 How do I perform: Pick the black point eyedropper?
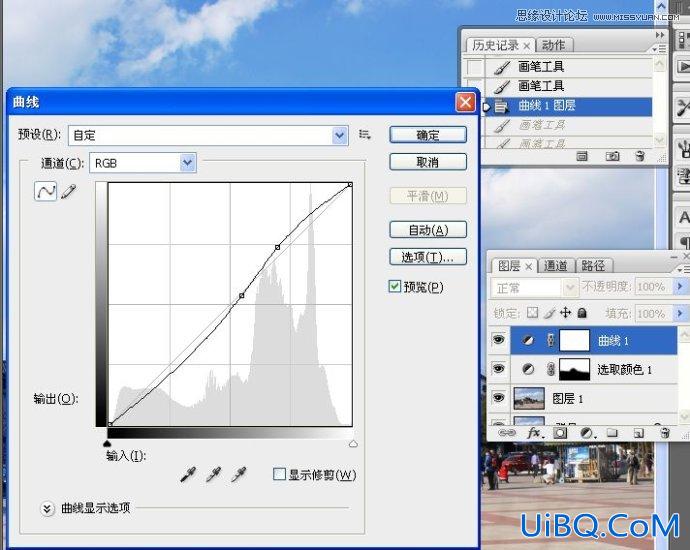[x=188, y=475]
